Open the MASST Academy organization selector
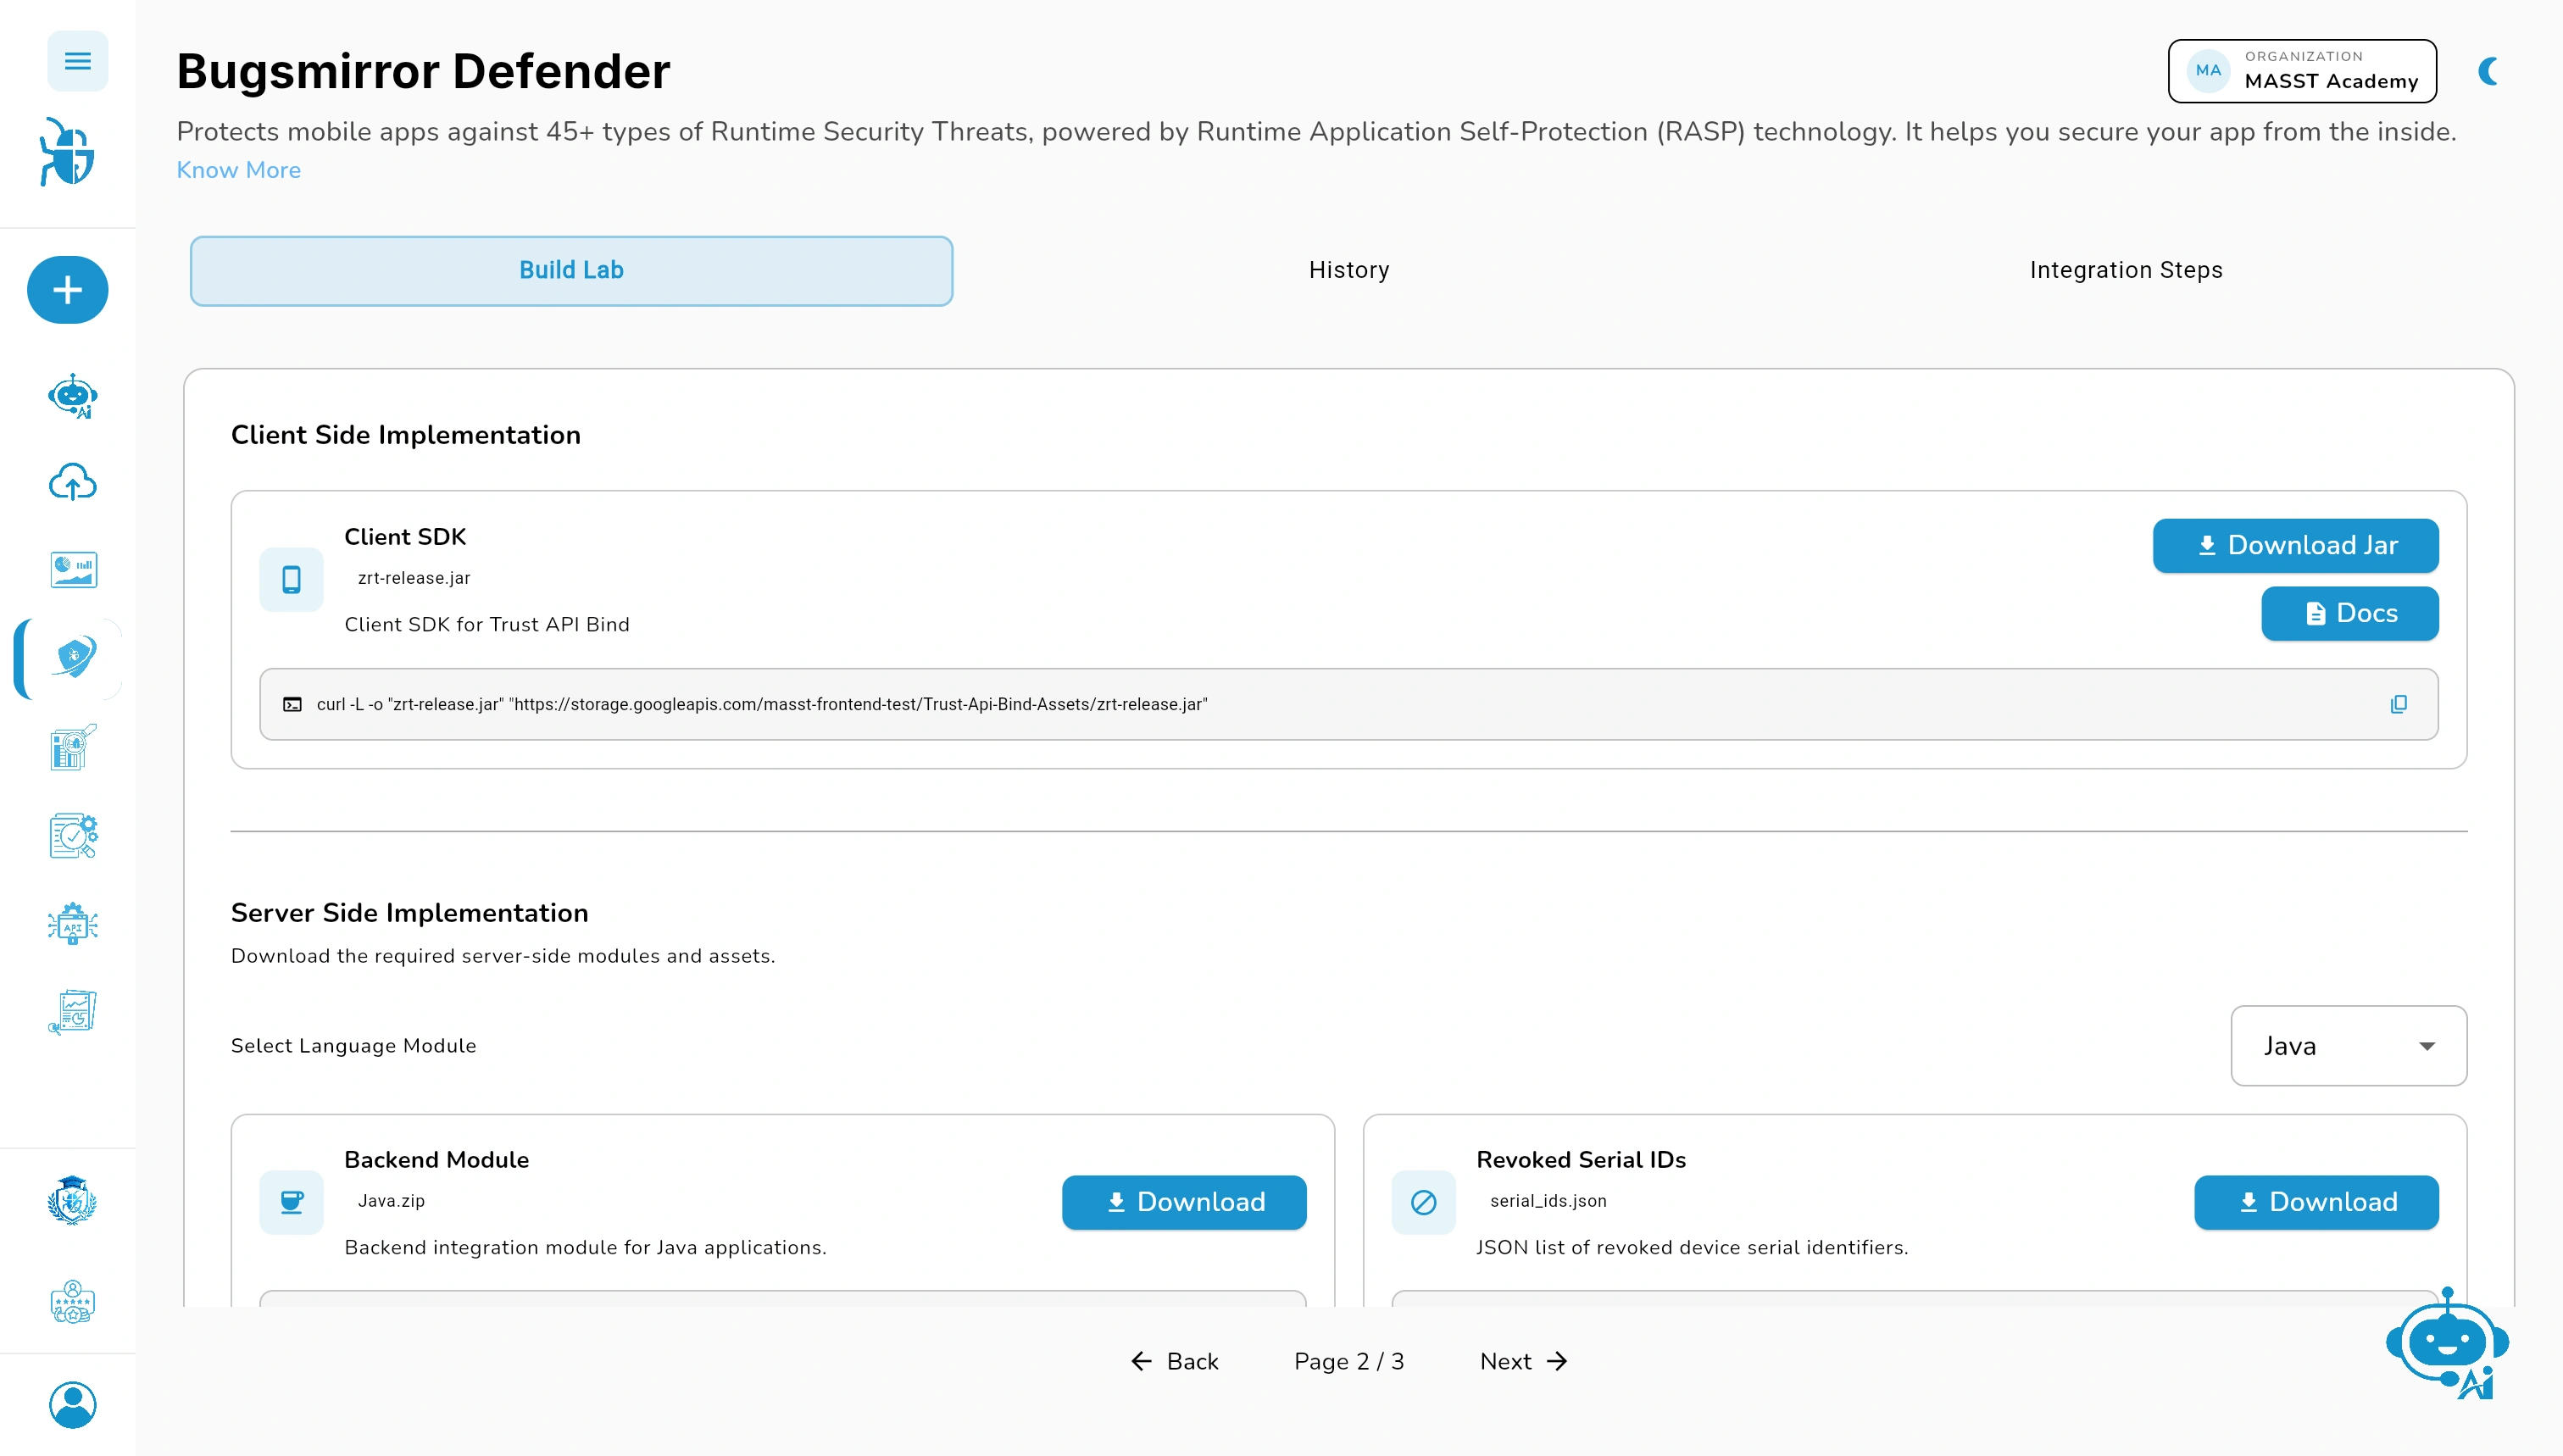 click(x=2302, y=71)
